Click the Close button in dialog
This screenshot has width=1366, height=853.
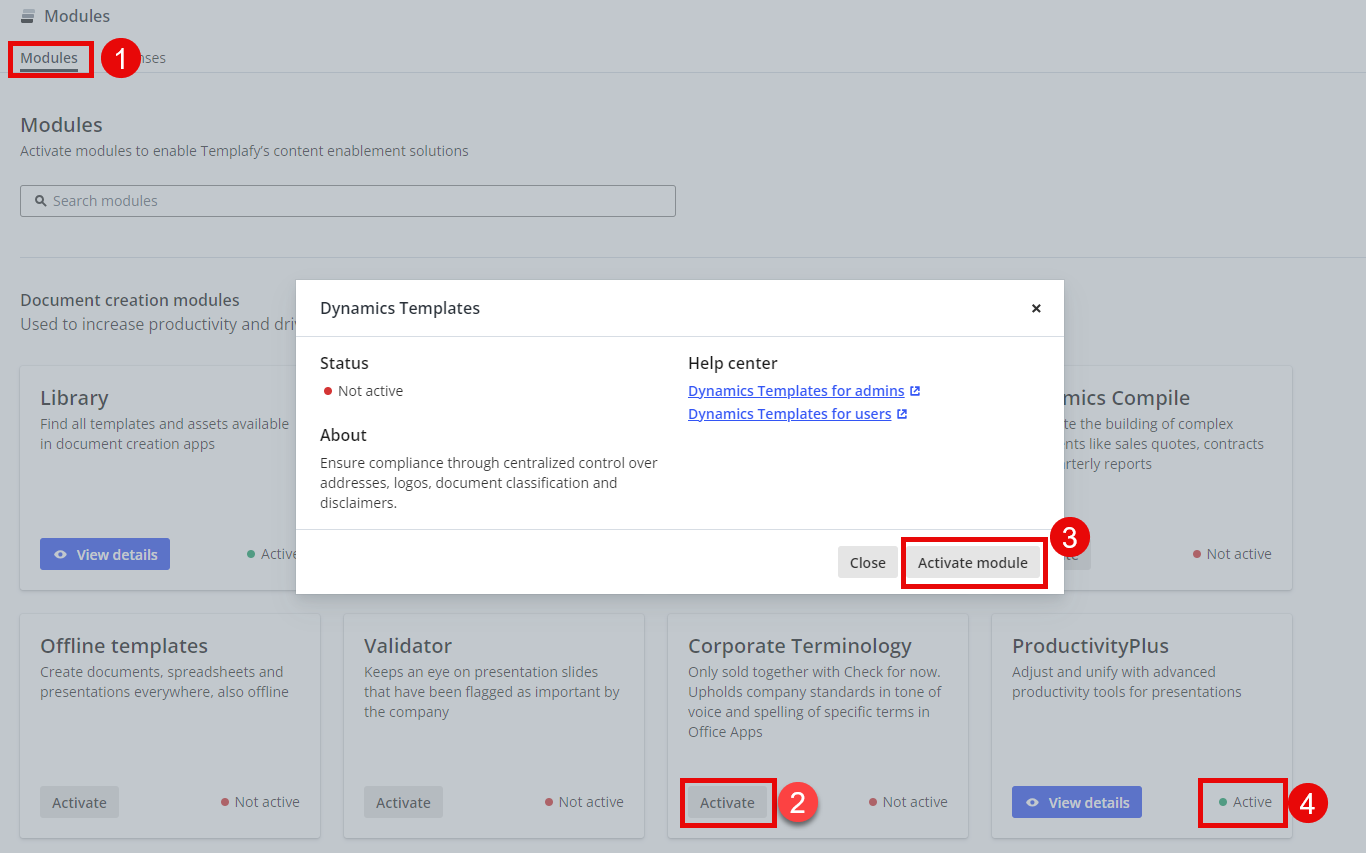click(x=867, y=562)
